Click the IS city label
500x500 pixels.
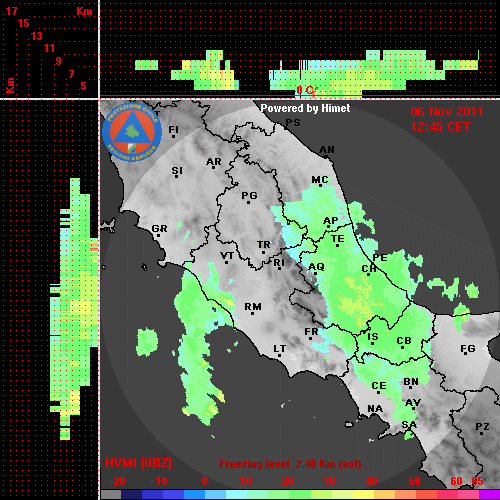pos(373,338)
